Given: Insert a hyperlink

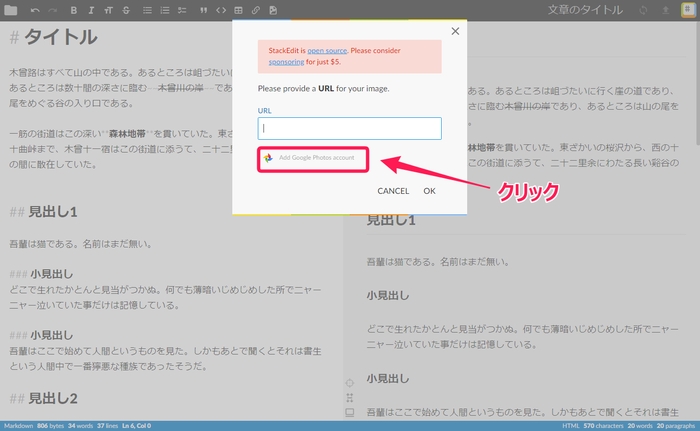Looking at the screenshot, I should [256, 10].
